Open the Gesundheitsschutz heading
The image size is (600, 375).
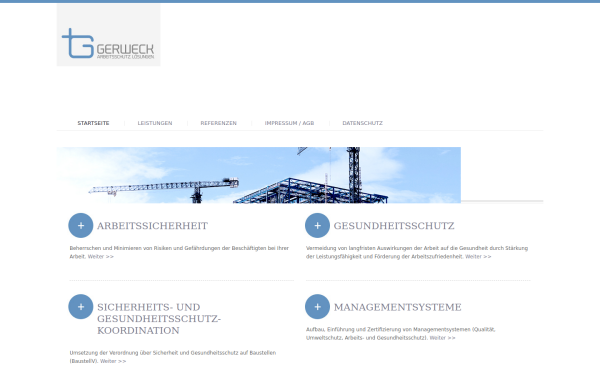point(394,226)
